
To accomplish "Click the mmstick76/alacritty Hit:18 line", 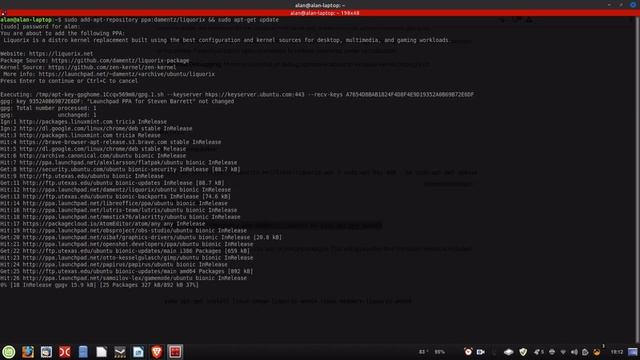I will 120,217.
